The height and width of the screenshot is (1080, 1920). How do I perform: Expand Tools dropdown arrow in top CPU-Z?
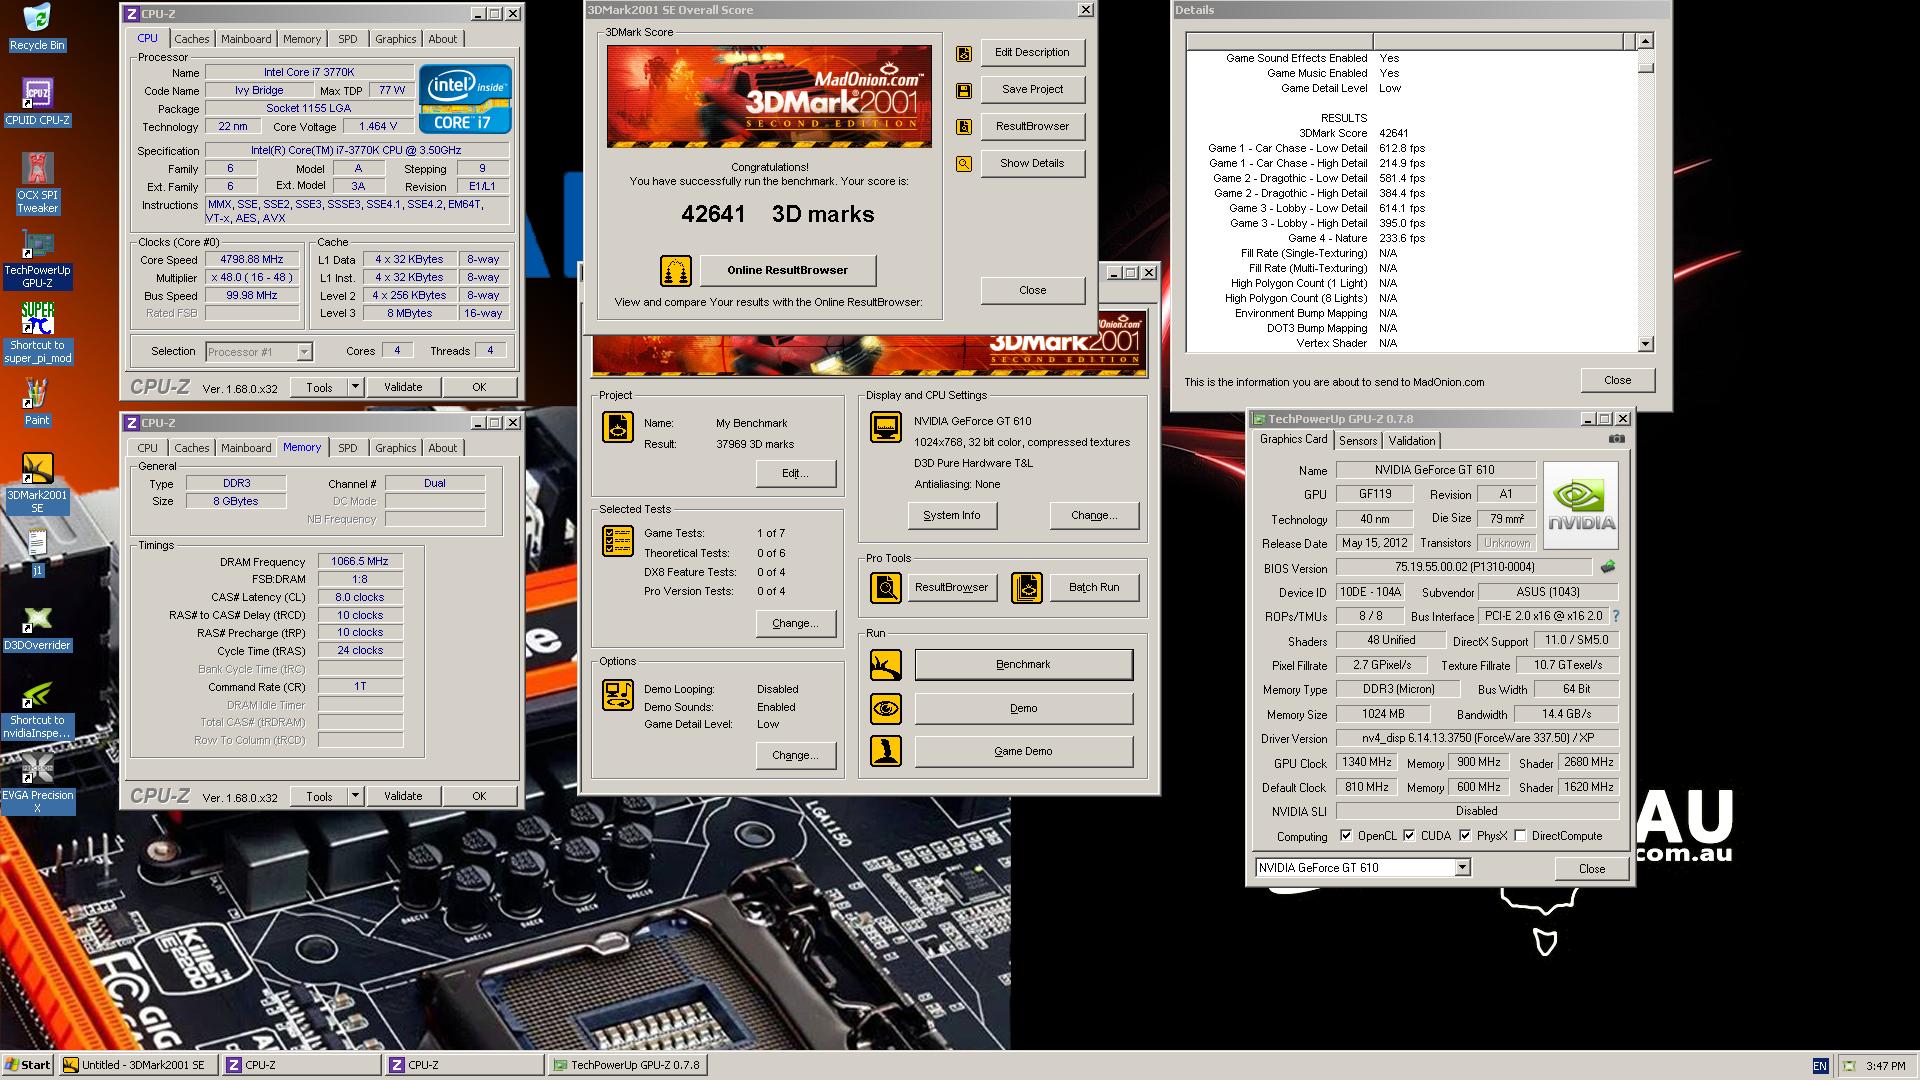click(354, 388)
